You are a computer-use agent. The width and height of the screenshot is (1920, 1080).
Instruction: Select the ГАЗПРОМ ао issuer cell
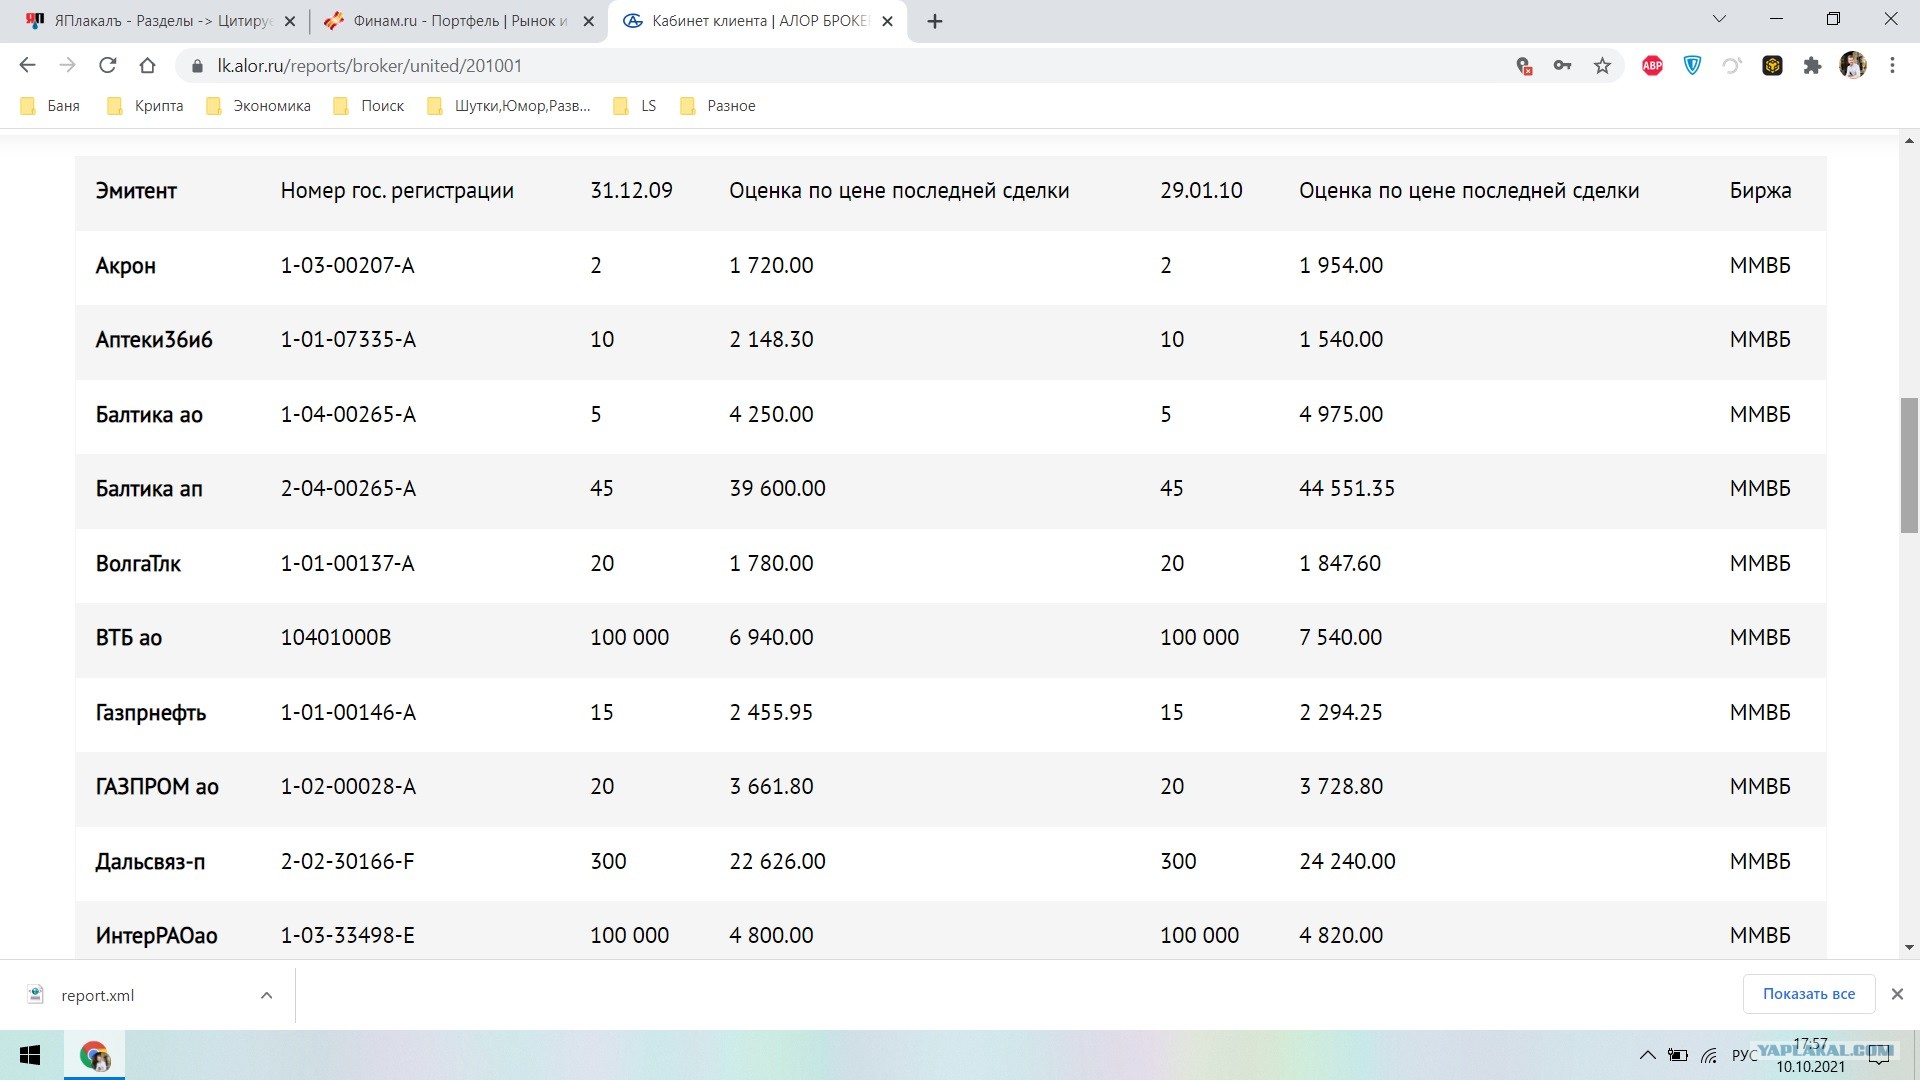pyautogui.click(x=157, y=787)
